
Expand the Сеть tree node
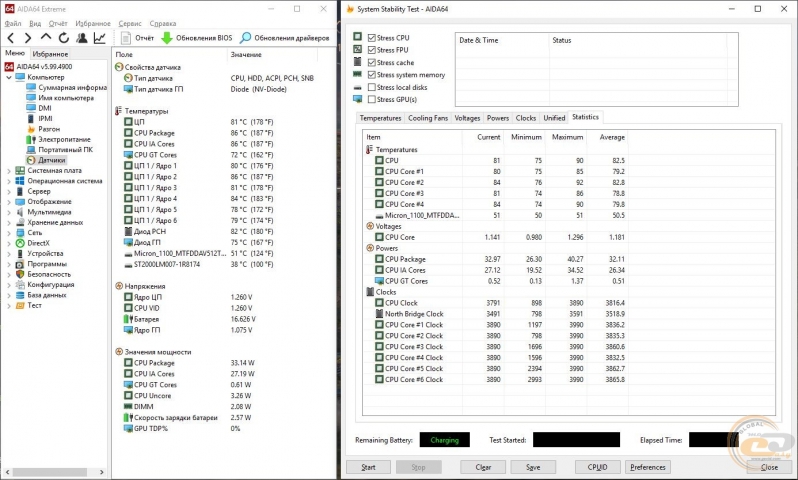pyautogui.click(x=9, y=233)
